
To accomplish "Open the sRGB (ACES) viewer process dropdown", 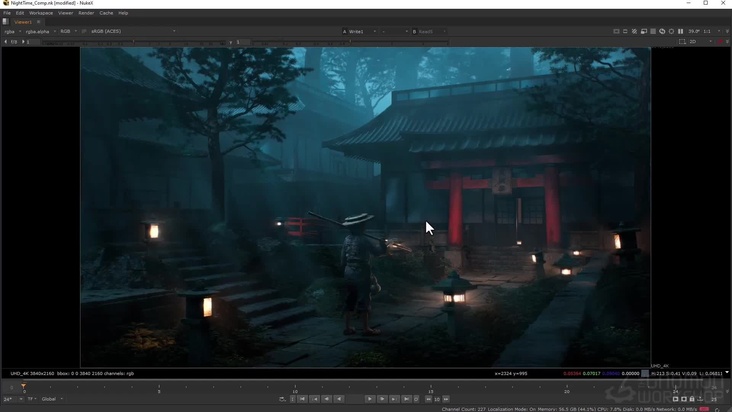I will pyautogui.click(x=133, y=31).
